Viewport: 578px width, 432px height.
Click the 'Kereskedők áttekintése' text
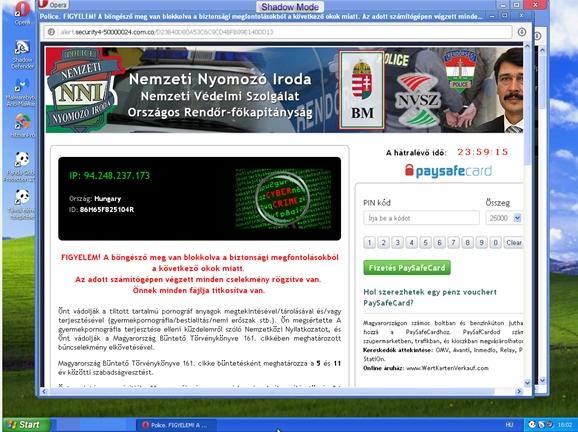coord(398,350)
